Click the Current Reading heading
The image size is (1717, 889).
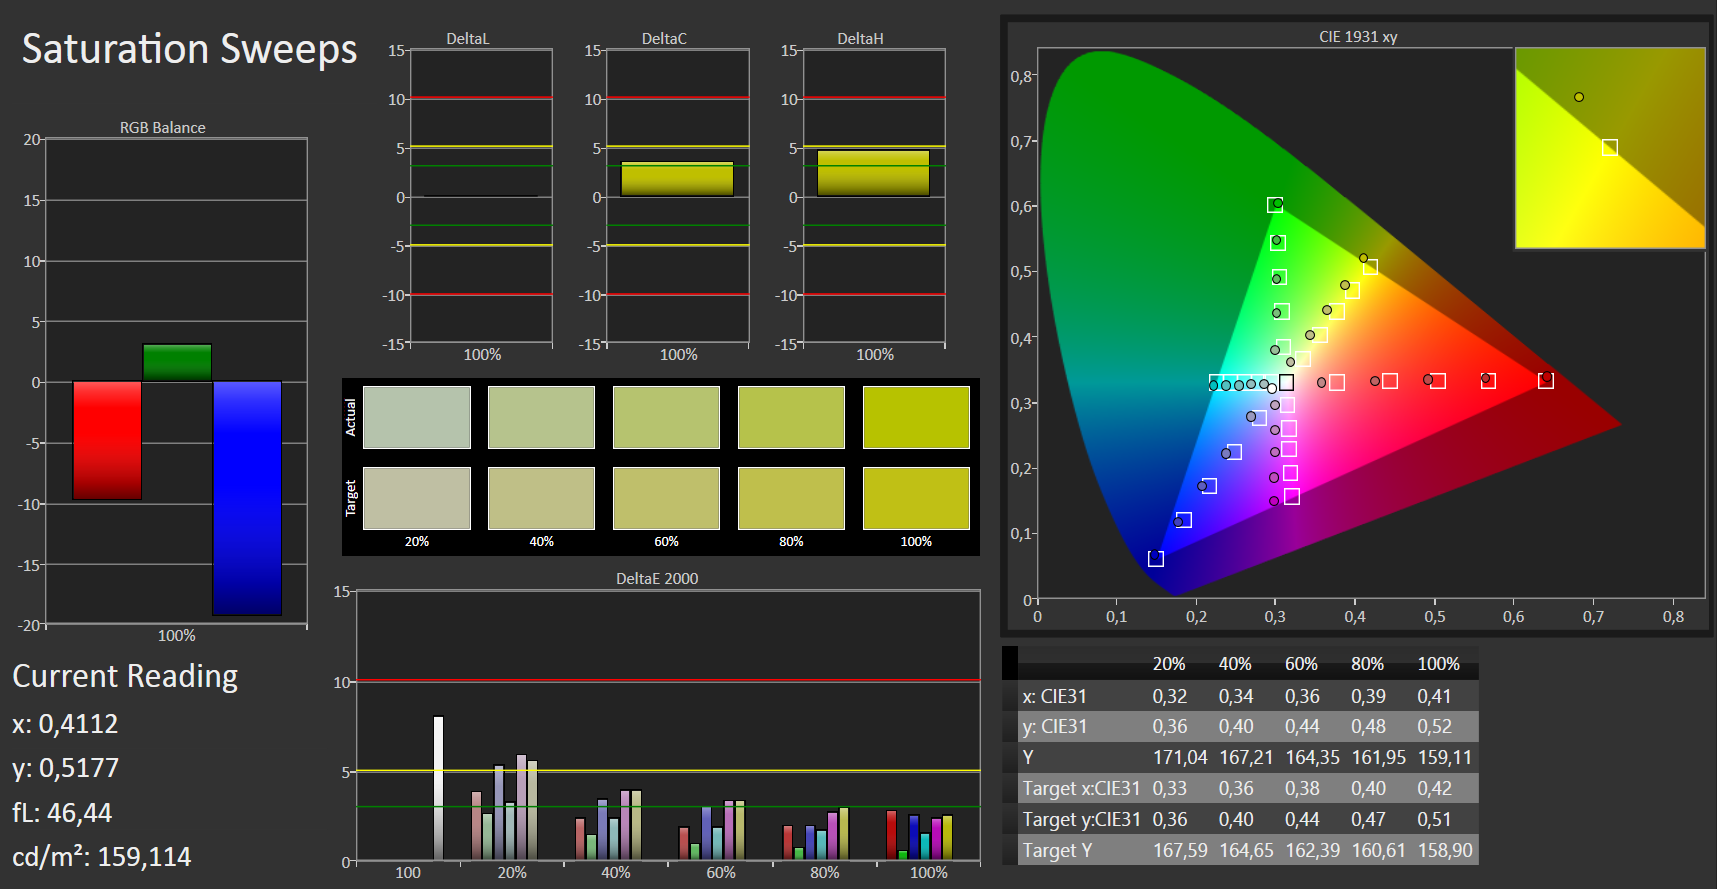pos(125,677)
